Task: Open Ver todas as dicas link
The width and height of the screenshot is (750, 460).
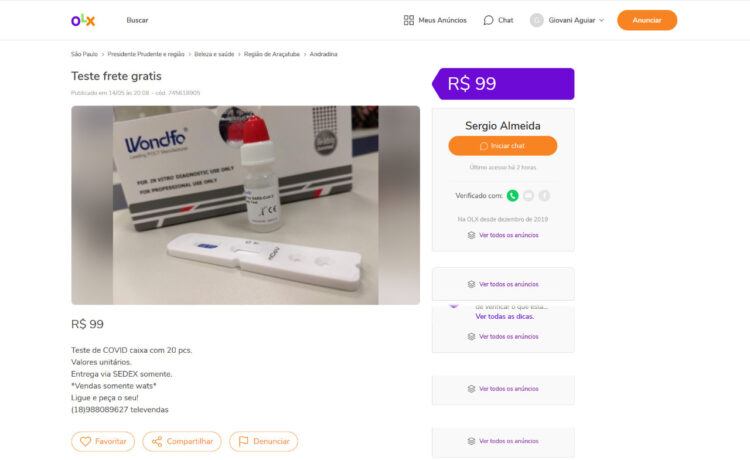Action: coord(504,316)
